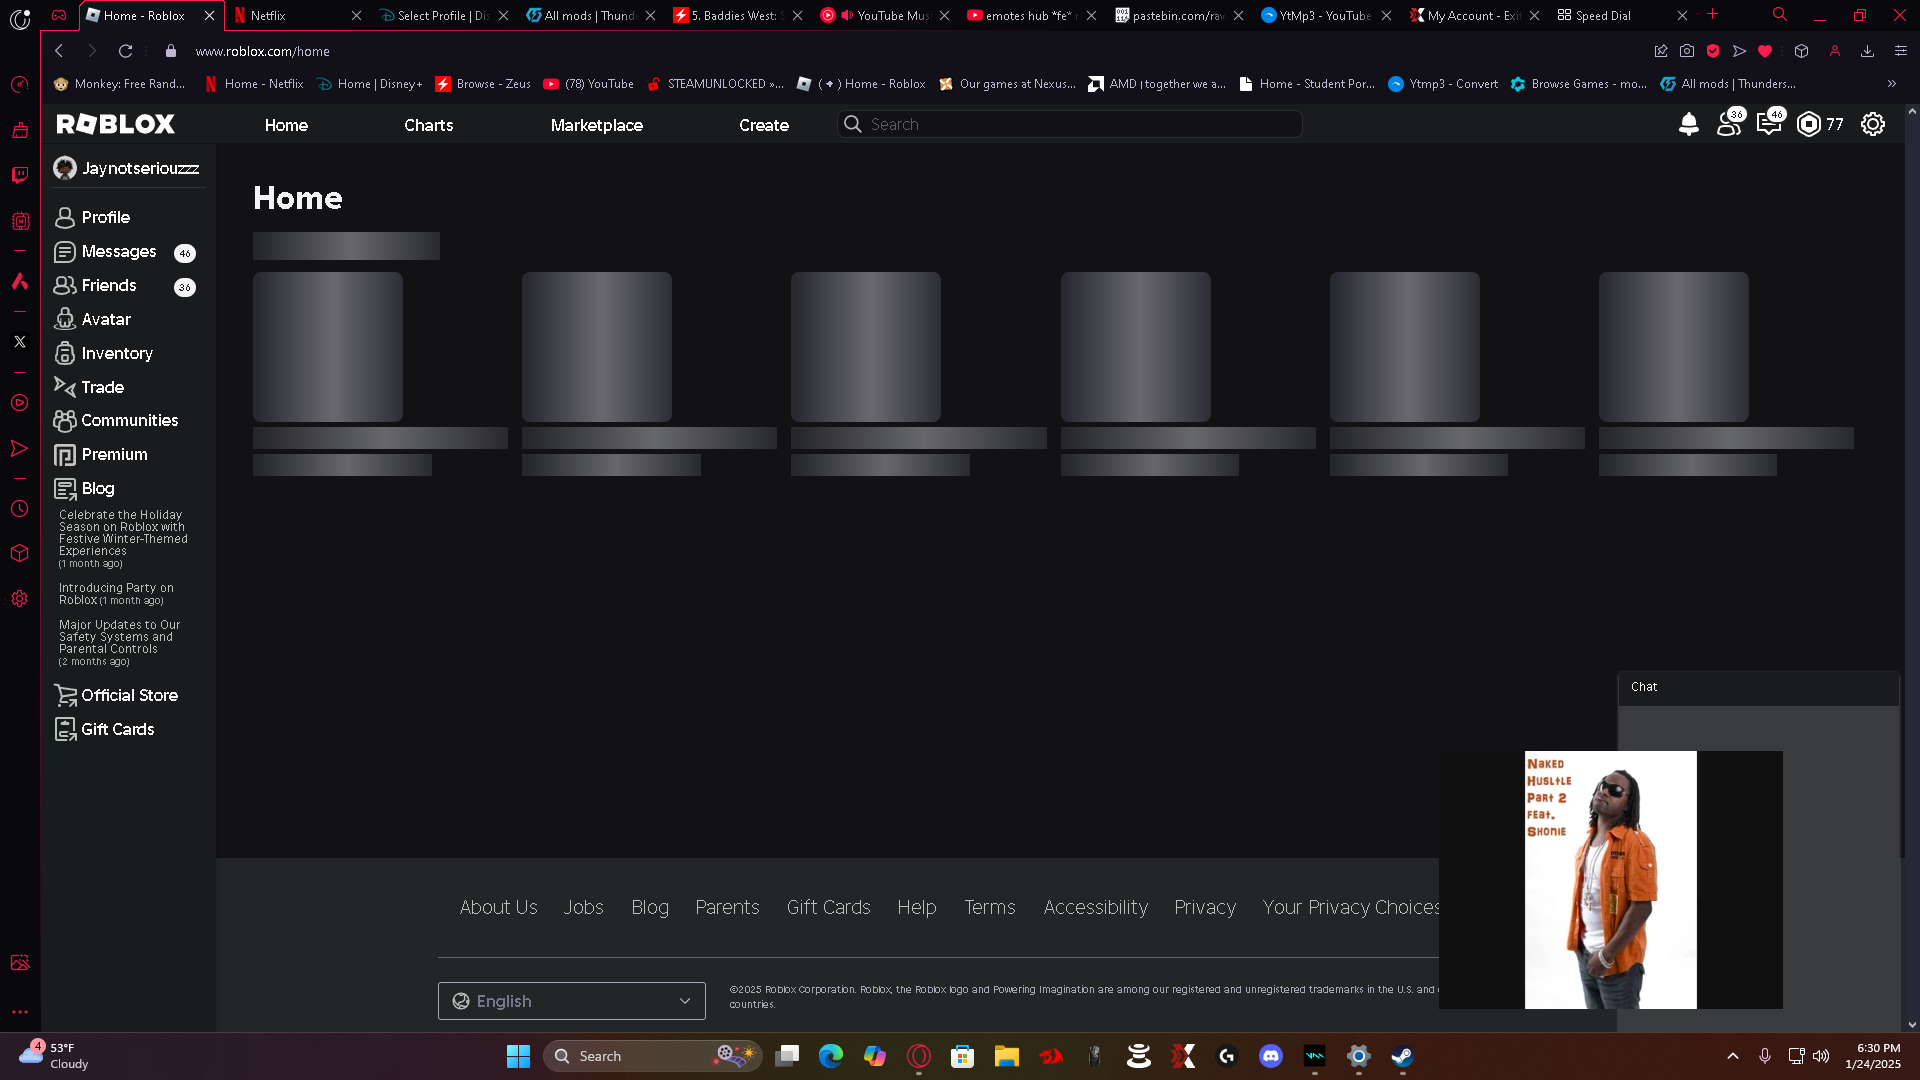The image size is (1920, 1080).
Task: Open Inventory from the sidebar
Action: pyautogui.click(x=116, y=353)
